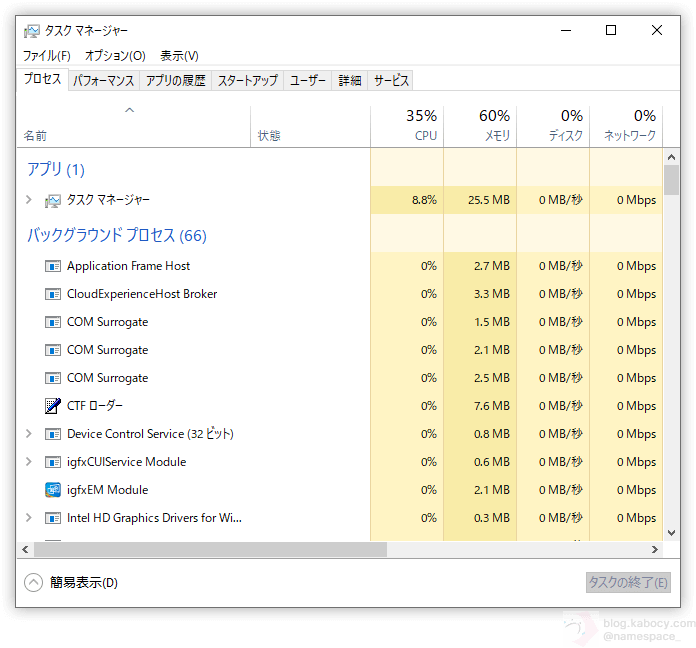Expand the igfxCUIService Module row
696x648 pixels.
point(29,462)
